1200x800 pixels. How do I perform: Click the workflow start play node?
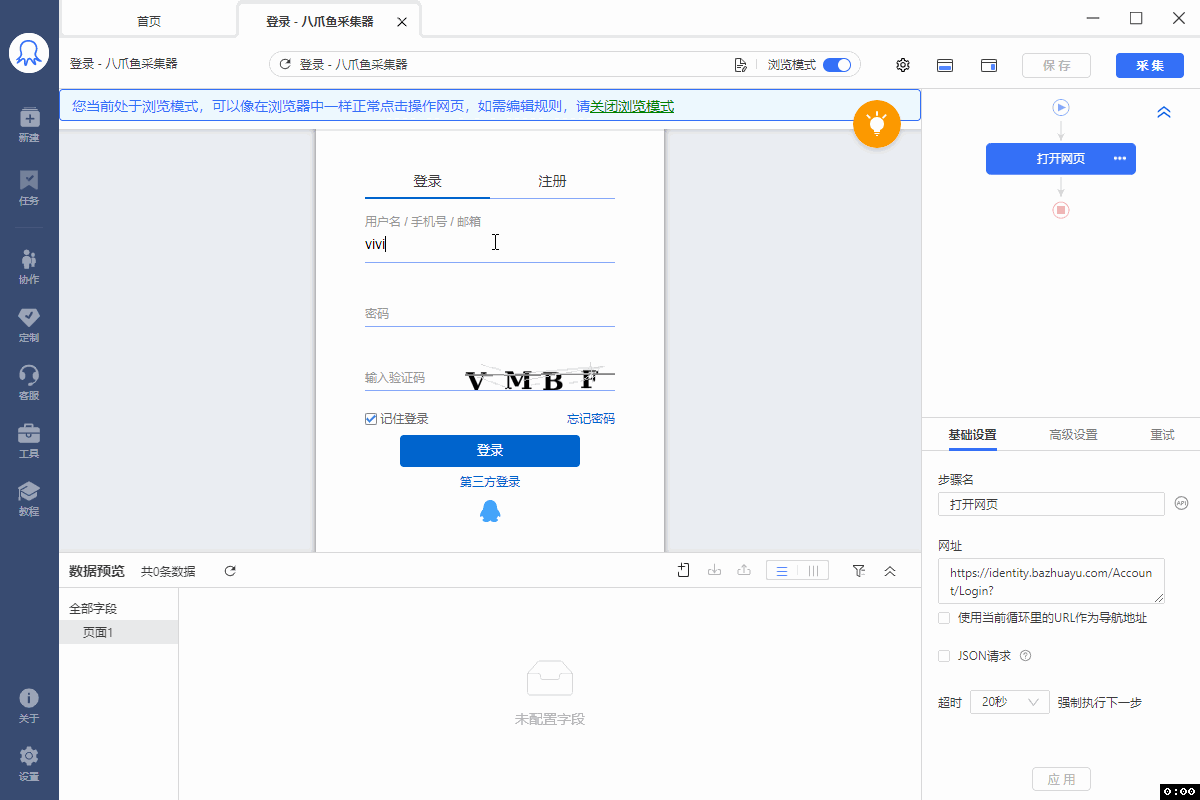pos(1061,107)
